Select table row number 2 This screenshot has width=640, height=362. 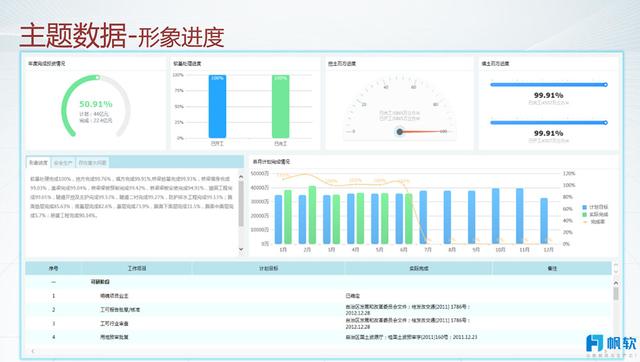click(318, 310)
